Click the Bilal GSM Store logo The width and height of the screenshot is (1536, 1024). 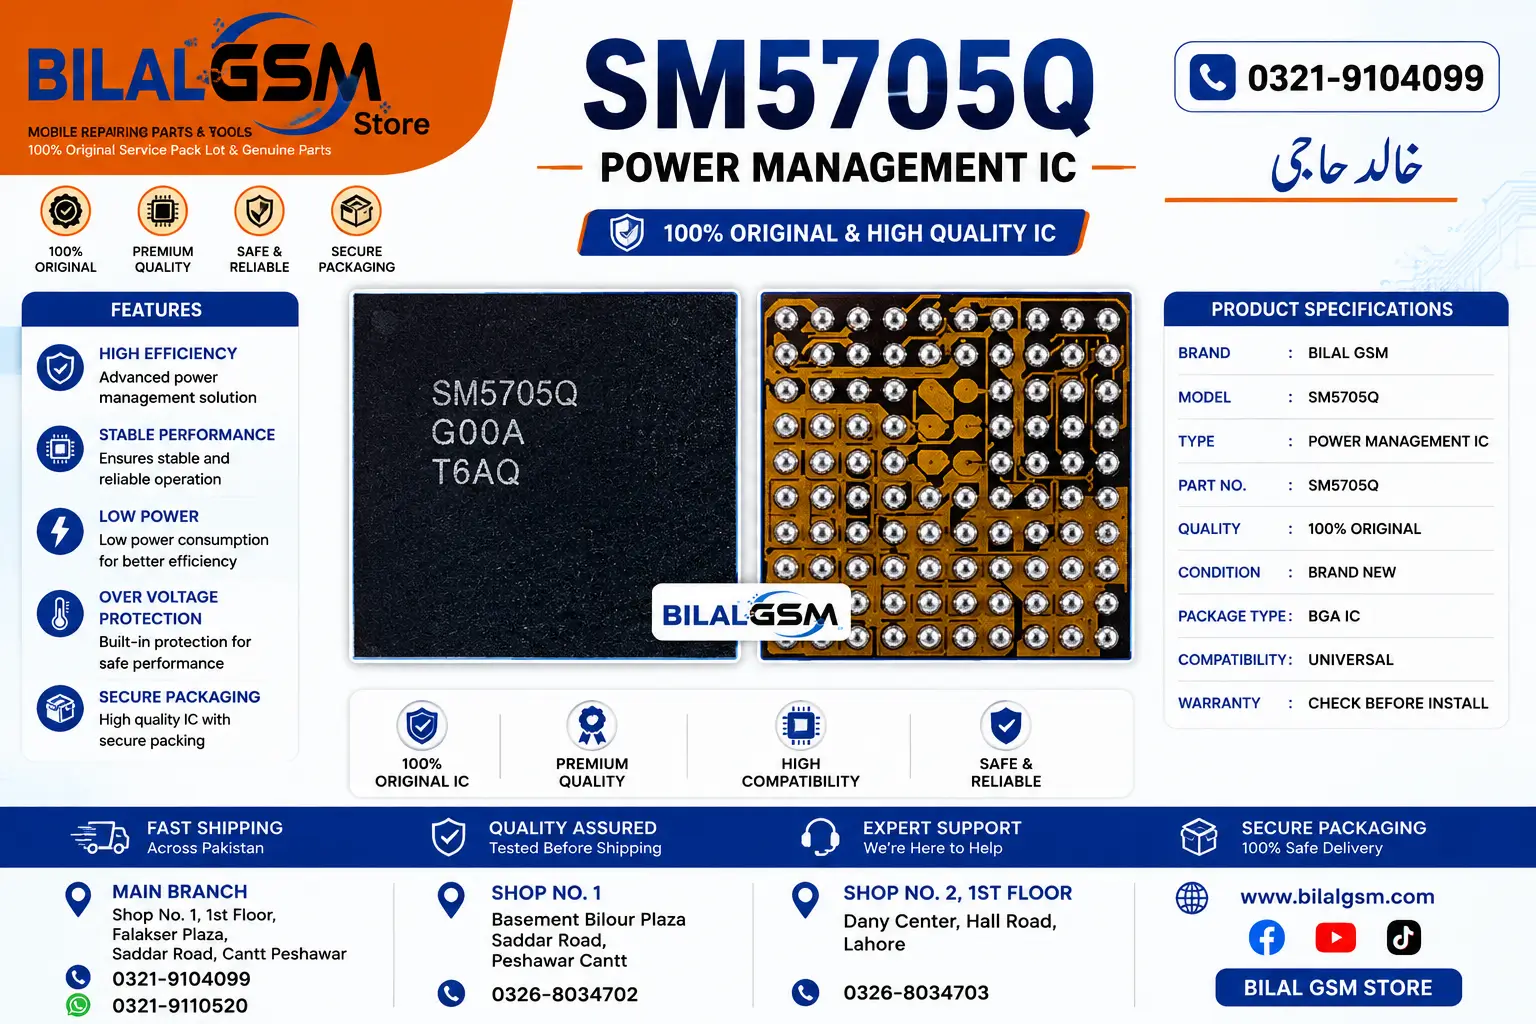230,85
